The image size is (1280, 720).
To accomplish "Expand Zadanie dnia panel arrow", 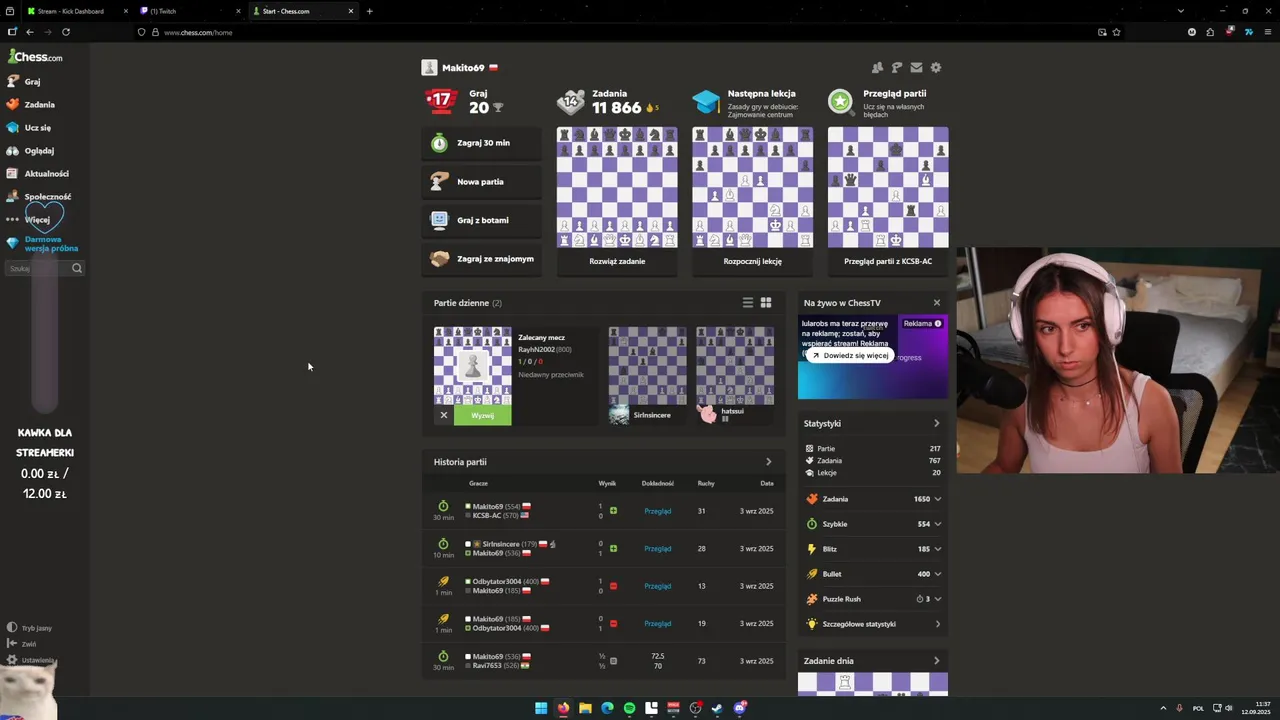I will 936,661.
